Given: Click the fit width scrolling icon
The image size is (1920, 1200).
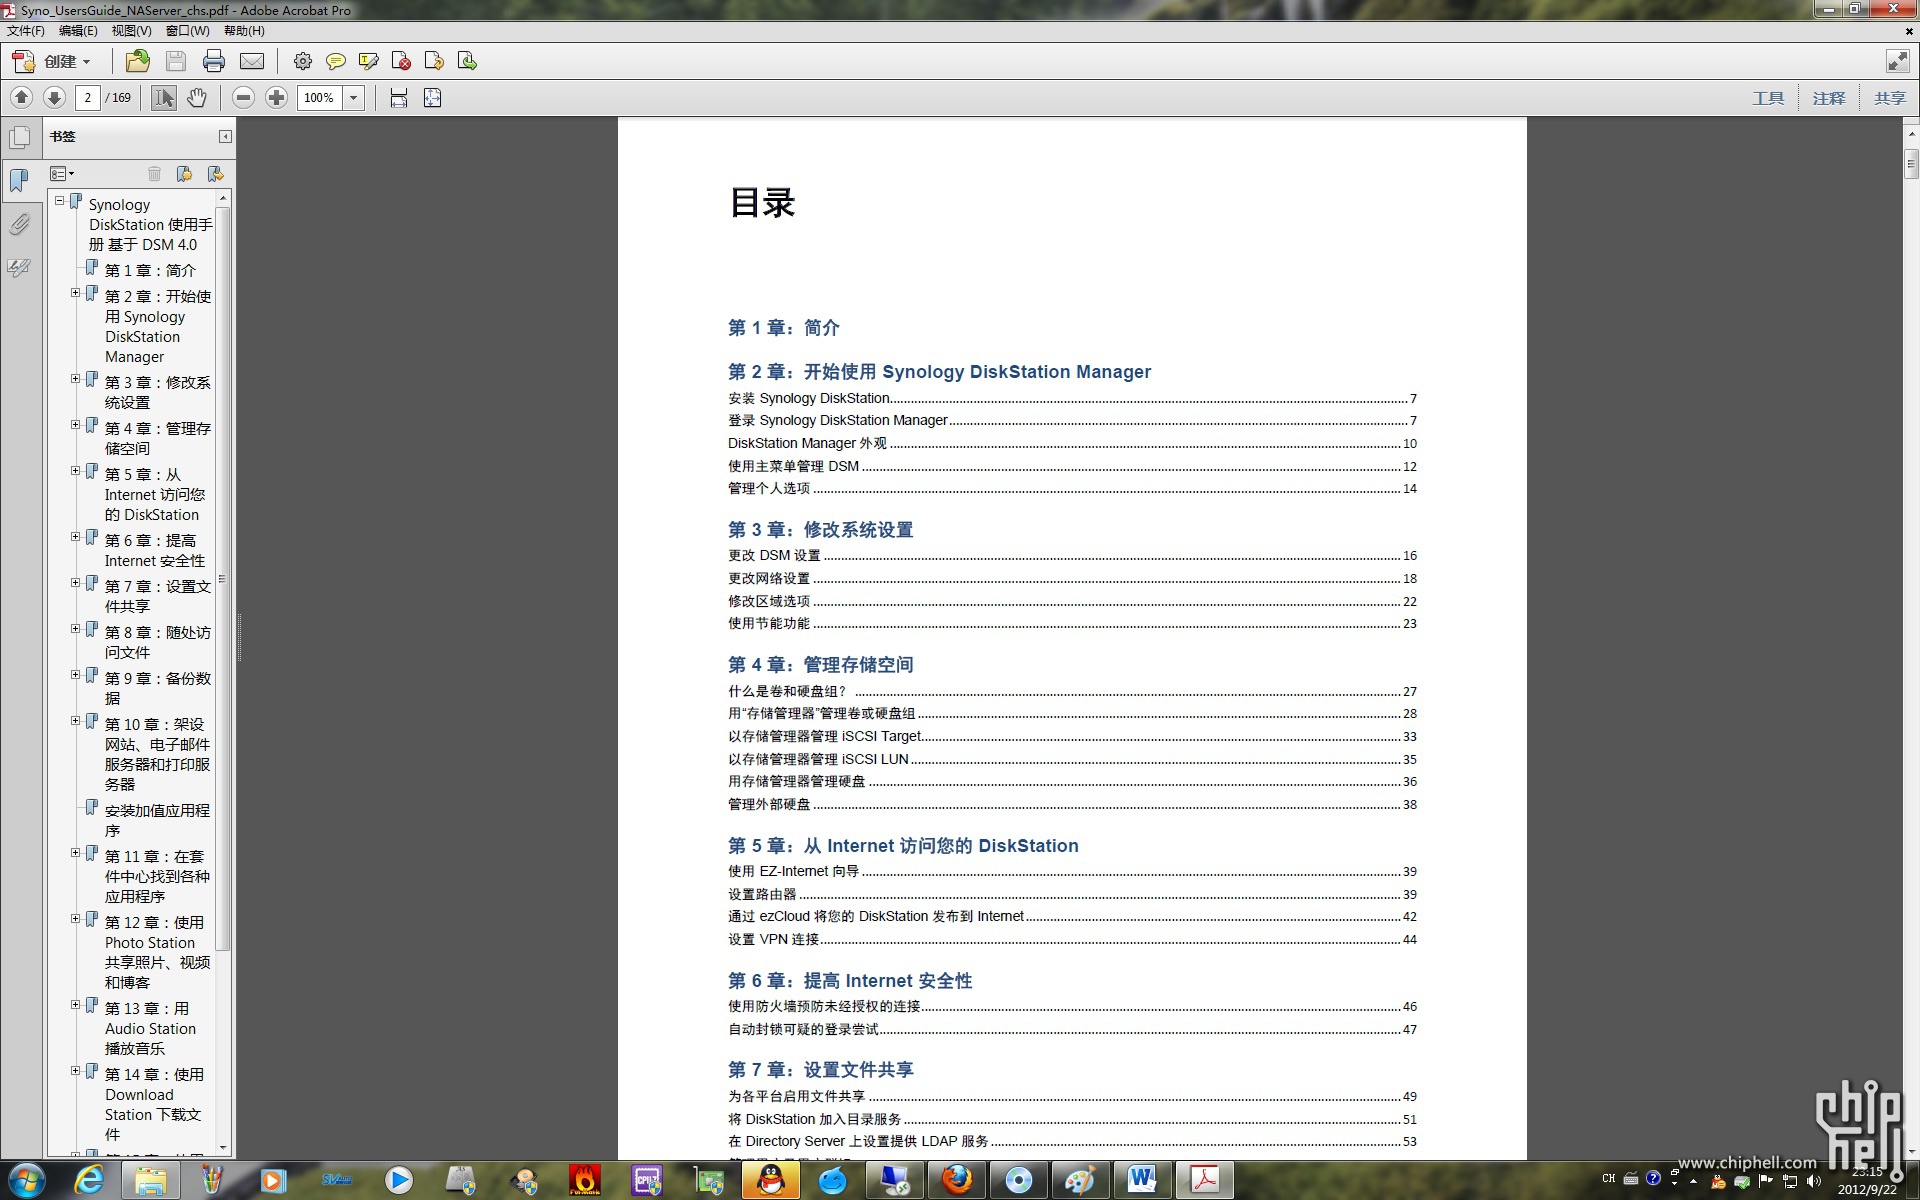Looking at the screenshot, I should (x=399, y=97).
